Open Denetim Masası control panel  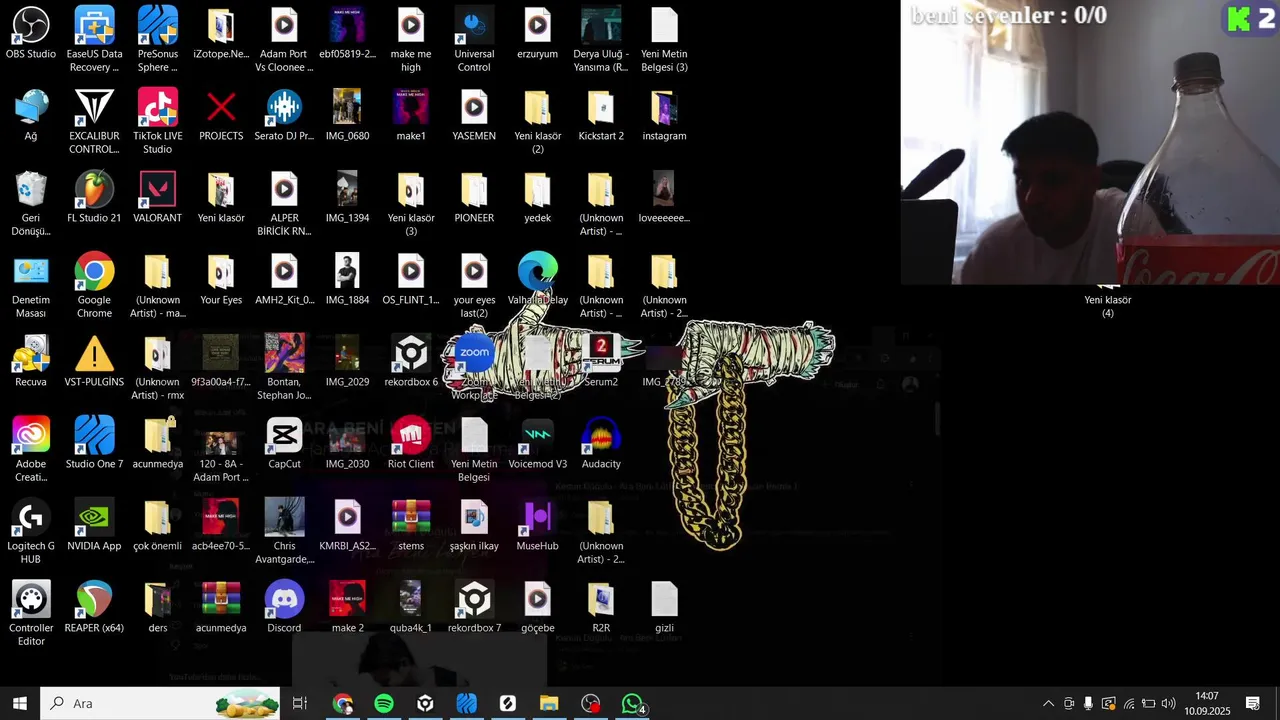(x=31, y=286)
